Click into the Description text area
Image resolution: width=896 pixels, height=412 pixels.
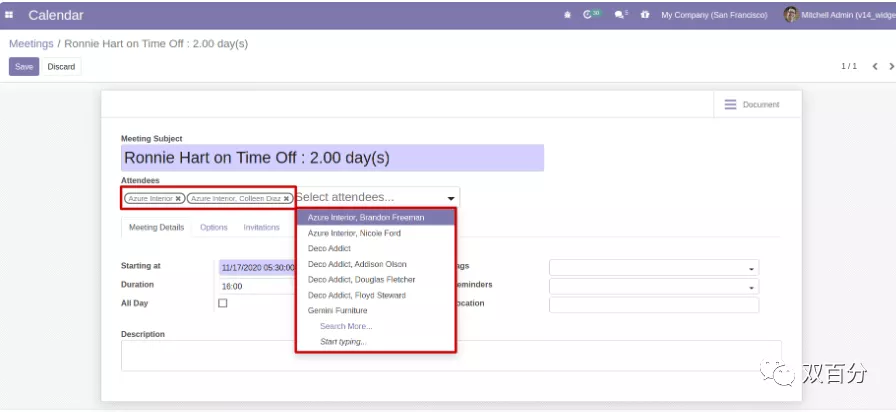(x=451, y=355)
